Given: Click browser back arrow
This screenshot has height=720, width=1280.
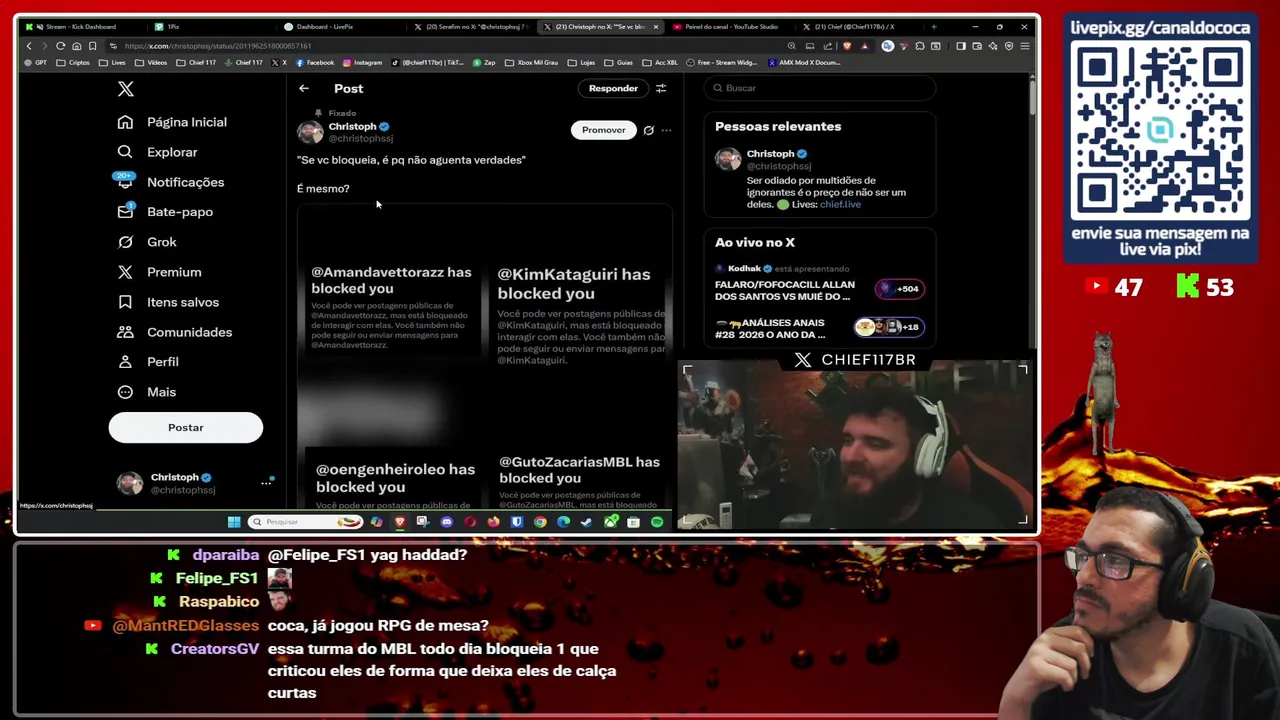Looking at the screenshot, I should 29,46.
